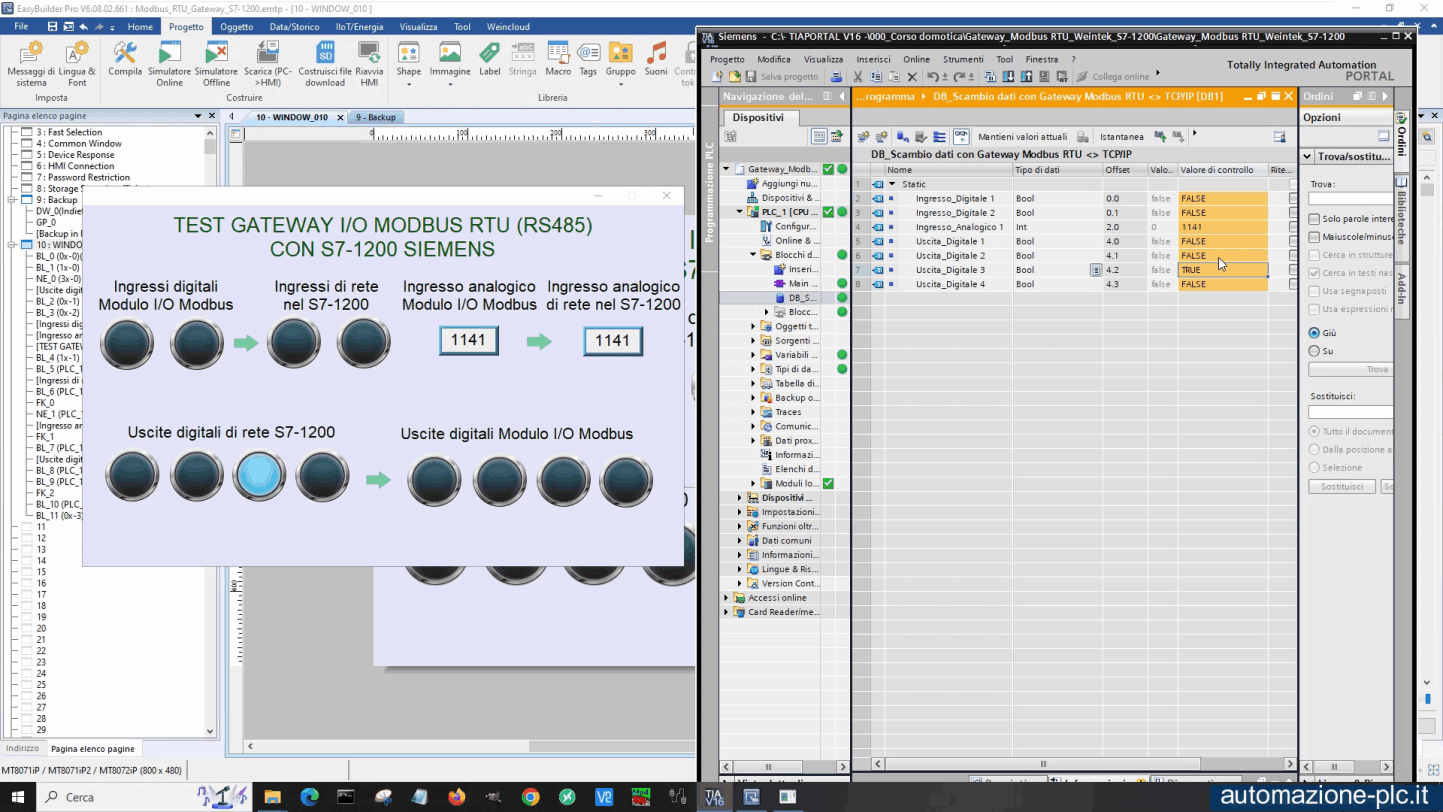Select 7 : Password Restriction in page list
Viewport: 1443px width, 812px height.
click(x=84, y=177)
